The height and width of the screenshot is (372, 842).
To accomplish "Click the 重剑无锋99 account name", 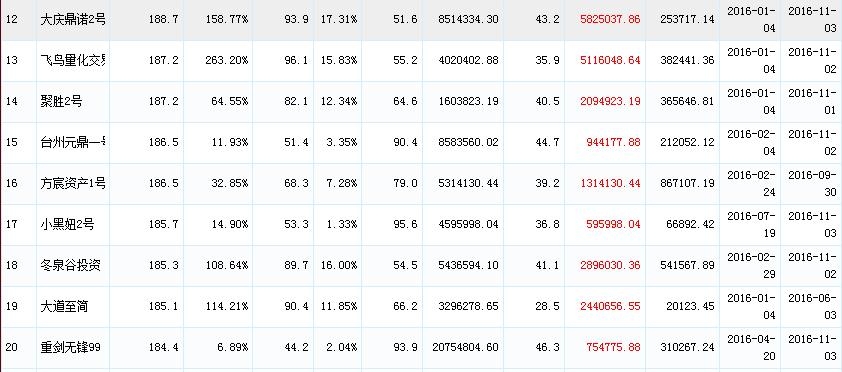I will 70,347.
